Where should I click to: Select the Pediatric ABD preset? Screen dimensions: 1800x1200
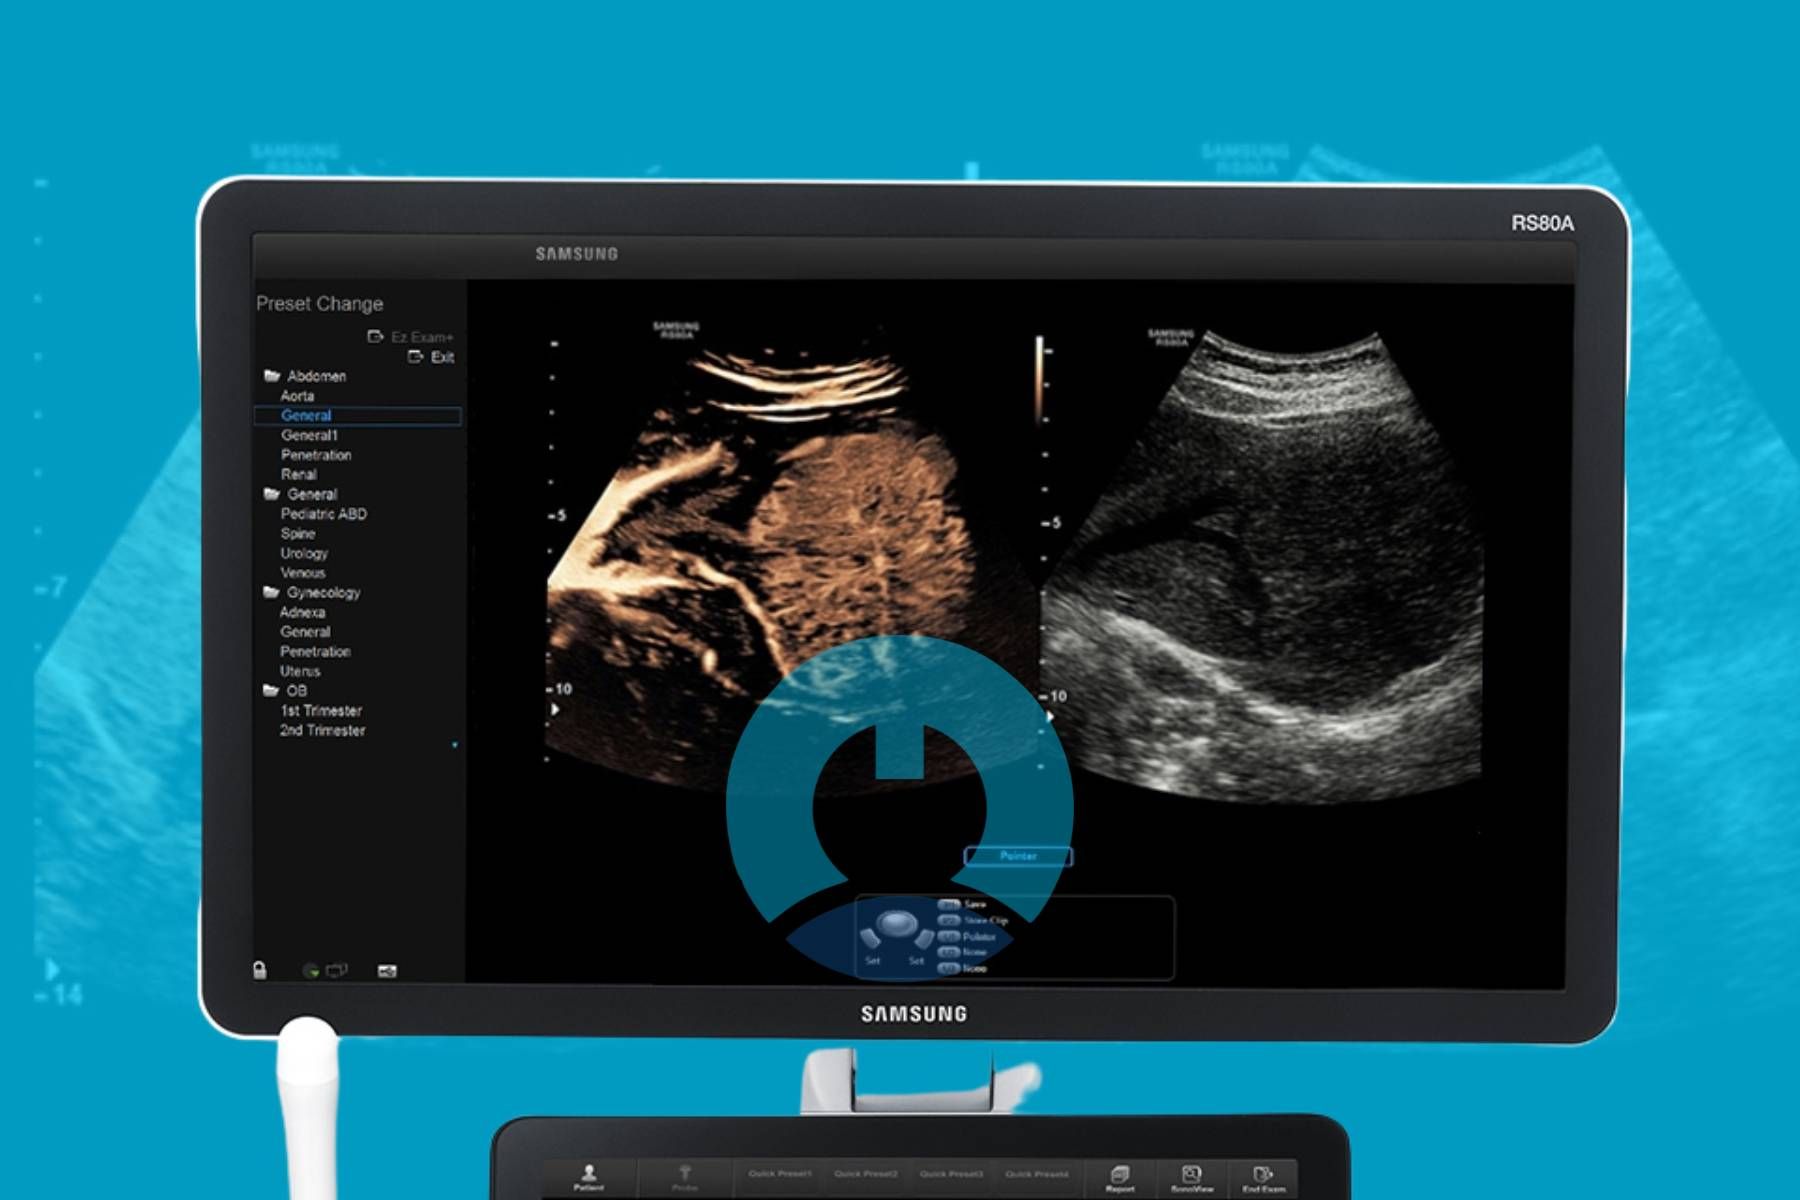pyautogui.click(x=323, y=514)
